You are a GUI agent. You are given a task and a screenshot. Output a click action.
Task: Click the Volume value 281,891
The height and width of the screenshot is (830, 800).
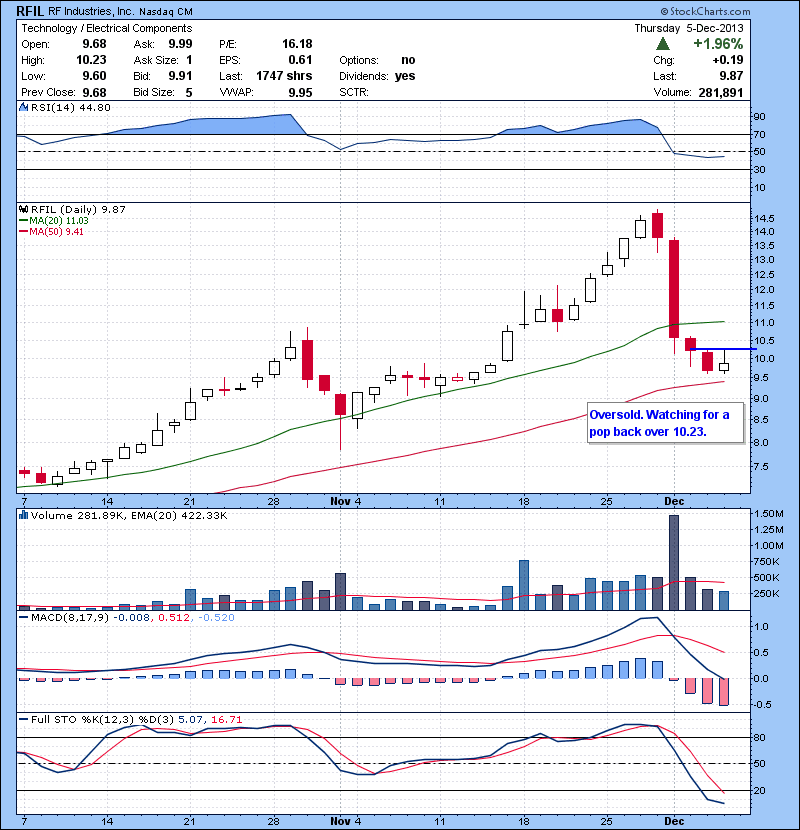coord(721,93)
